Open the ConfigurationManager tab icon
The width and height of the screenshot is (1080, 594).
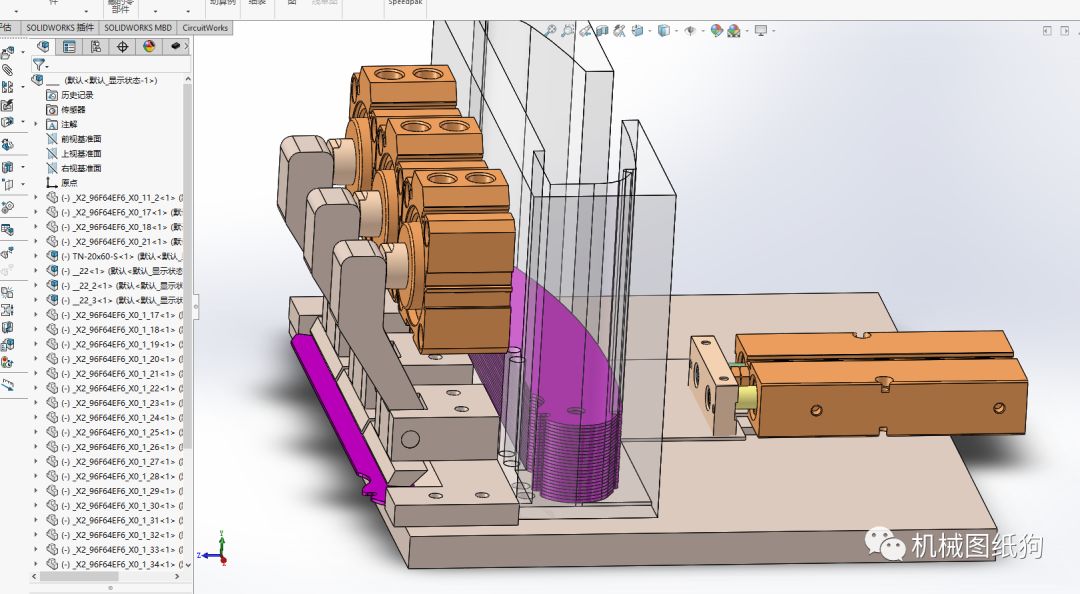(96, 46)
